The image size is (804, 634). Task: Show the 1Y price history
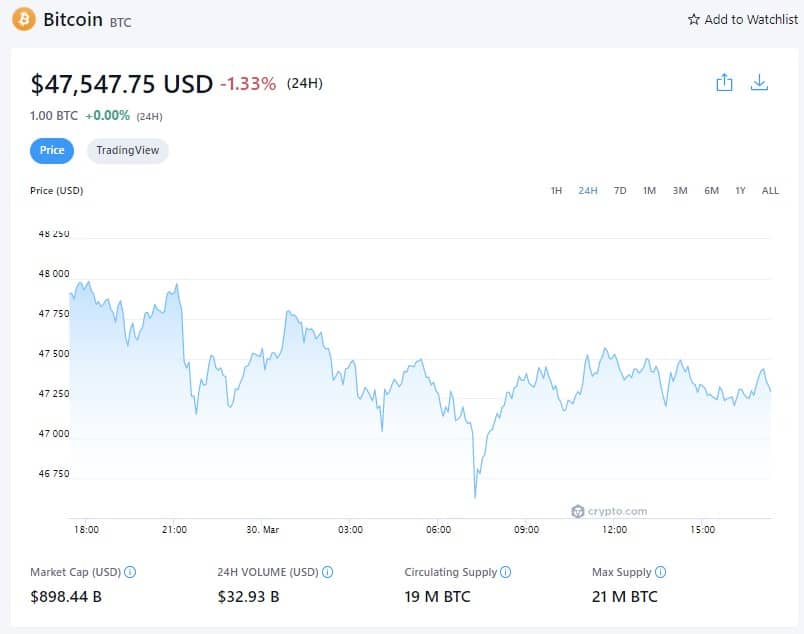coord(740,190)
